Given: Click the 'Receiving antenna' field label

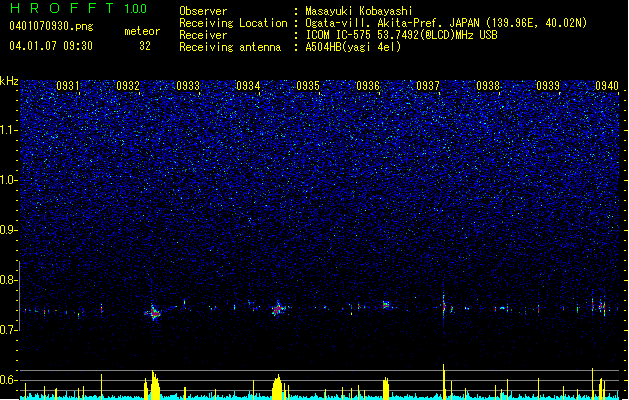Looking at the screenshot, I should [x=230, y=47].
